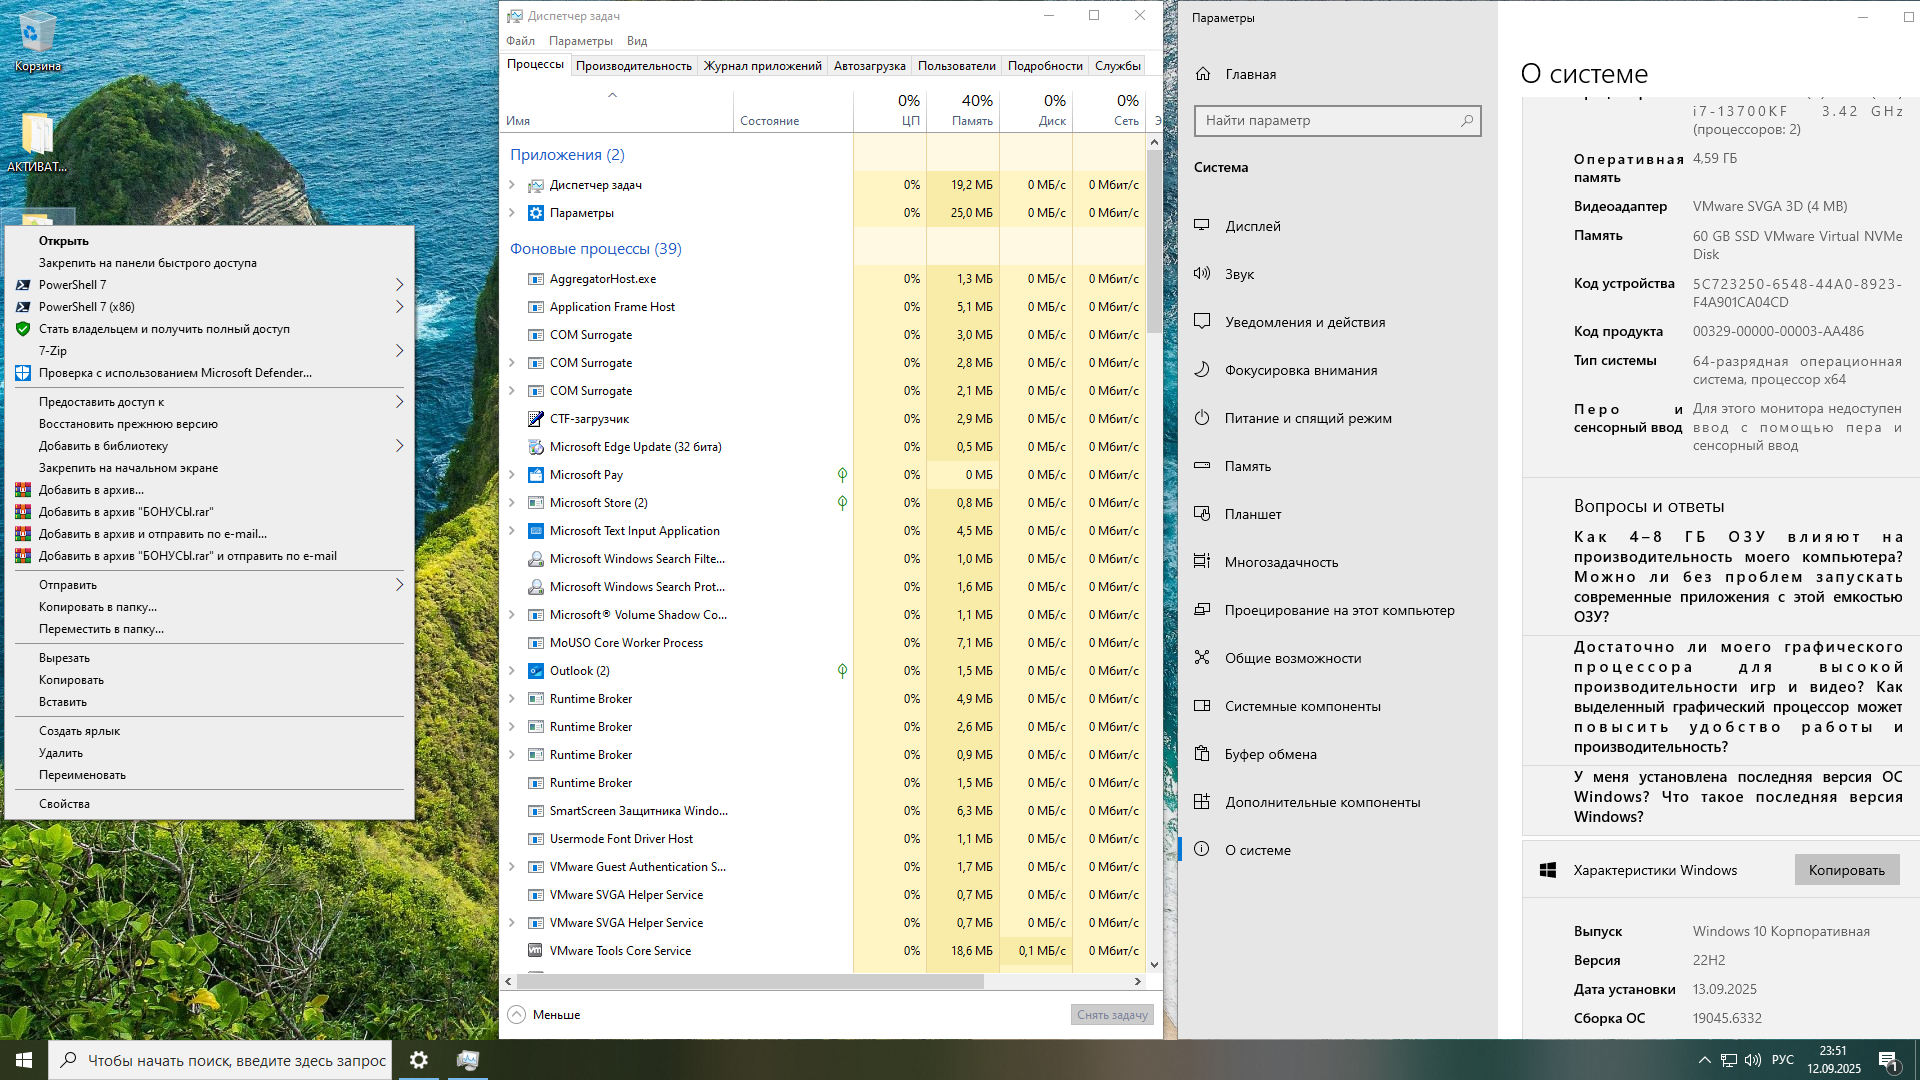Viewport: 1920px width, 1080px height.
Task: Click the Task Manager taskbar icon
Action: [x=467, y=1060]
